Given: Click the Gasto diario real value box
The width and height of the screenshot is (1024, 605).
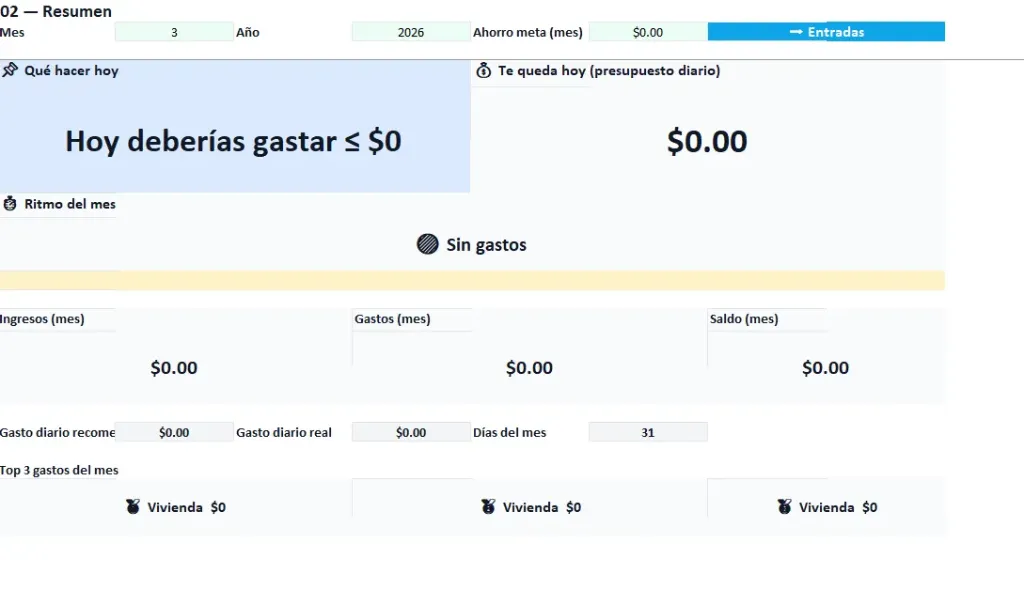Looking at the screenshot, I should pyautogui.click(x=410, y=432).
